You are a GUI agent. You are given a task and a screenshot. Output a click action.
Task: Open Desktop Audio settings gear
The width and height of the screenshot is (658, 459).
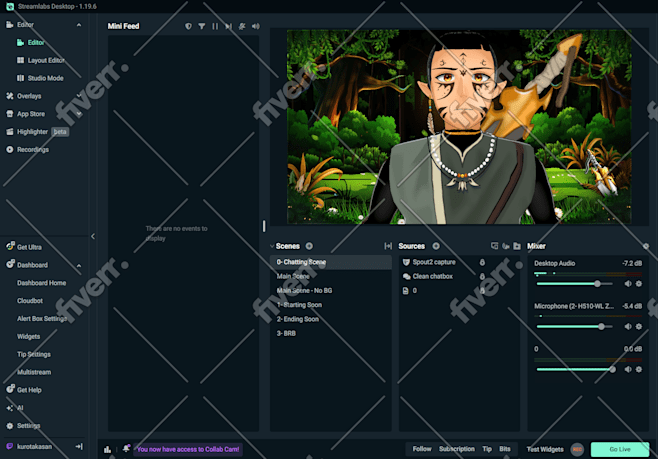point(639,284)
